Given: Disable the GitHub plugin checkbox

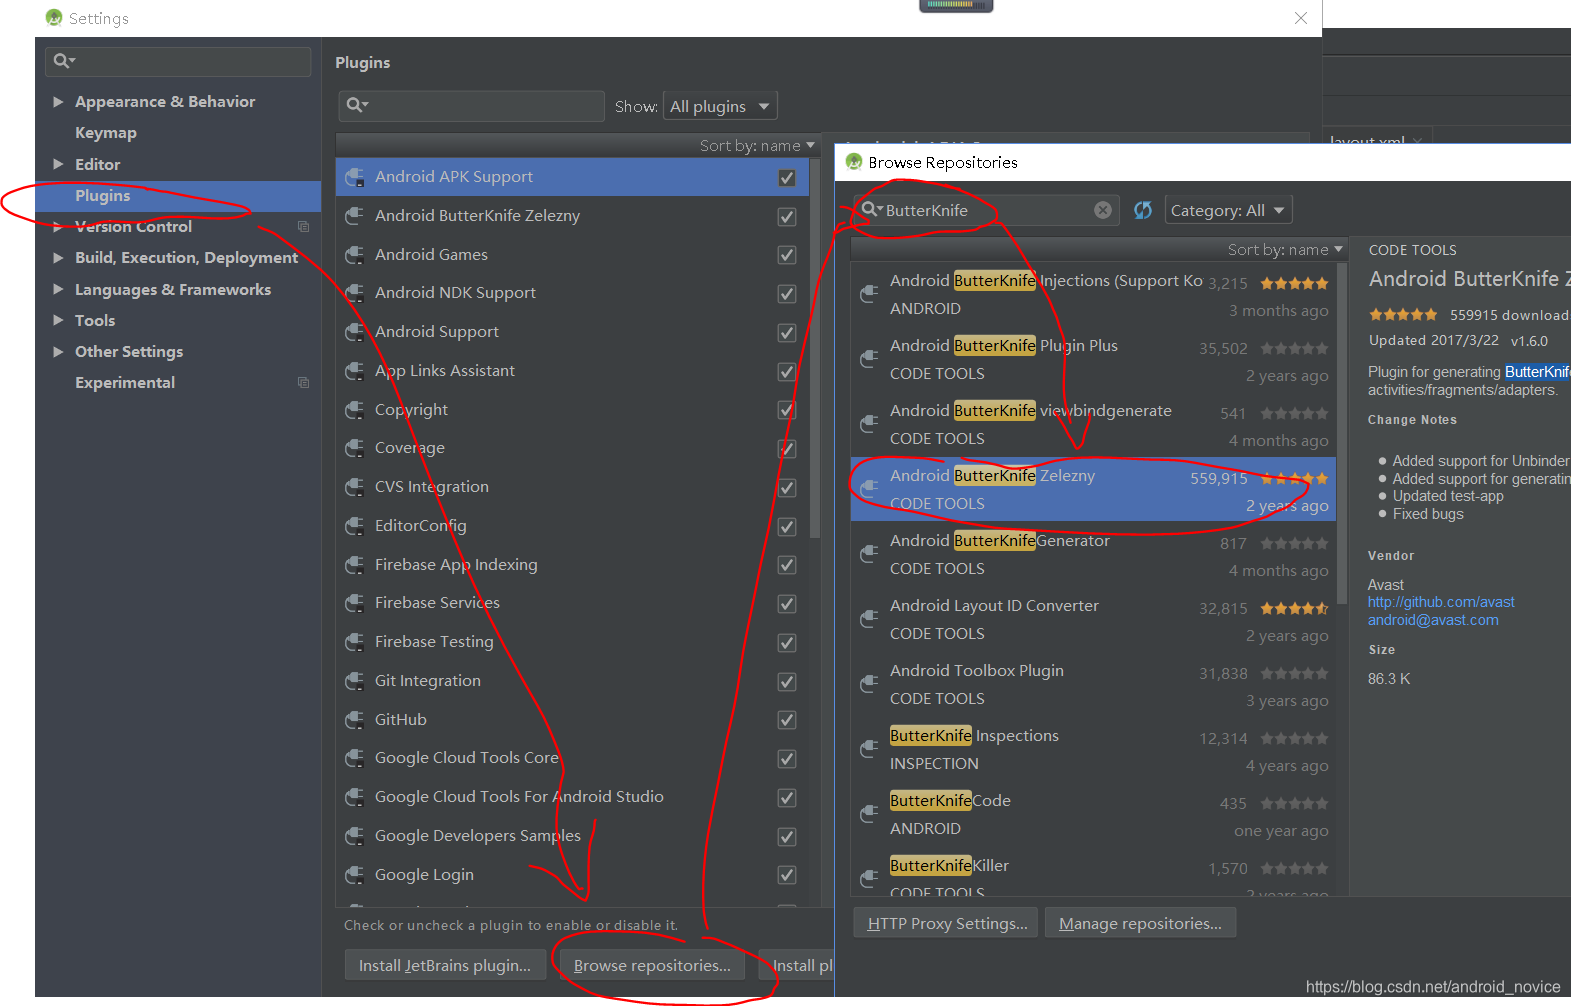Looking at the screenshot, I should pyautogui.click(x=787, y=720).
